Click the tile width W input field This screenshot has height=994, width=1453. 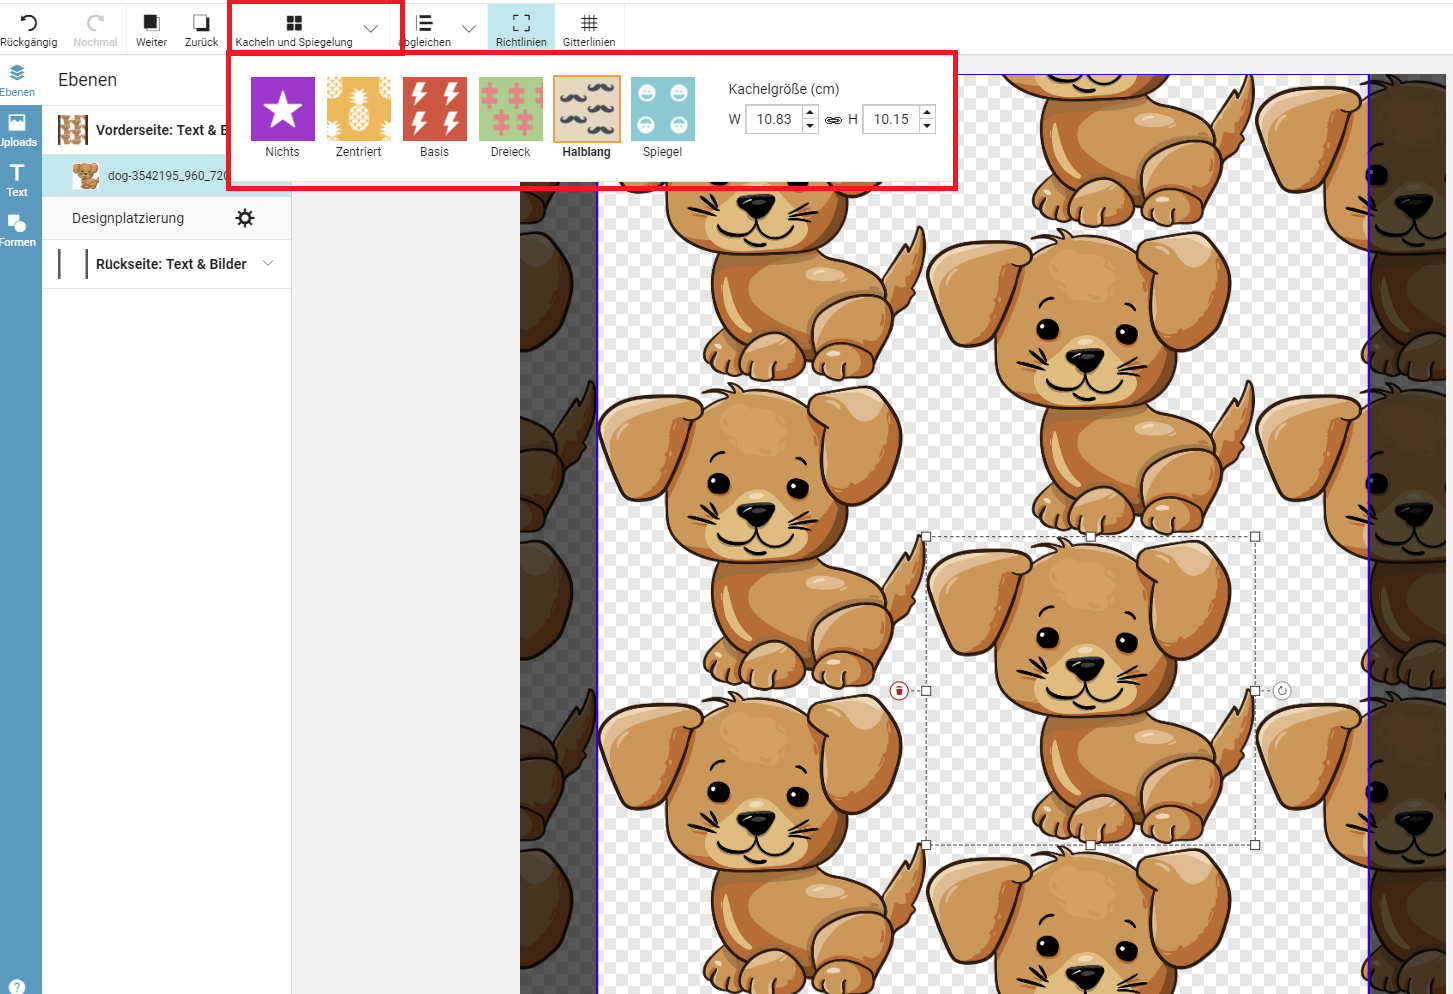pos(774,119)
